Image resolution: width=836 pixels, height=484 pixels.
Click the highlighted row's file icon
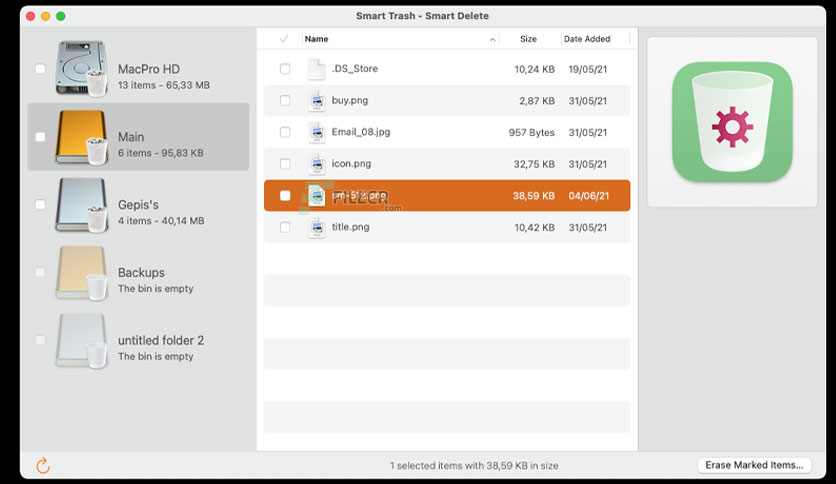point(317,196)
